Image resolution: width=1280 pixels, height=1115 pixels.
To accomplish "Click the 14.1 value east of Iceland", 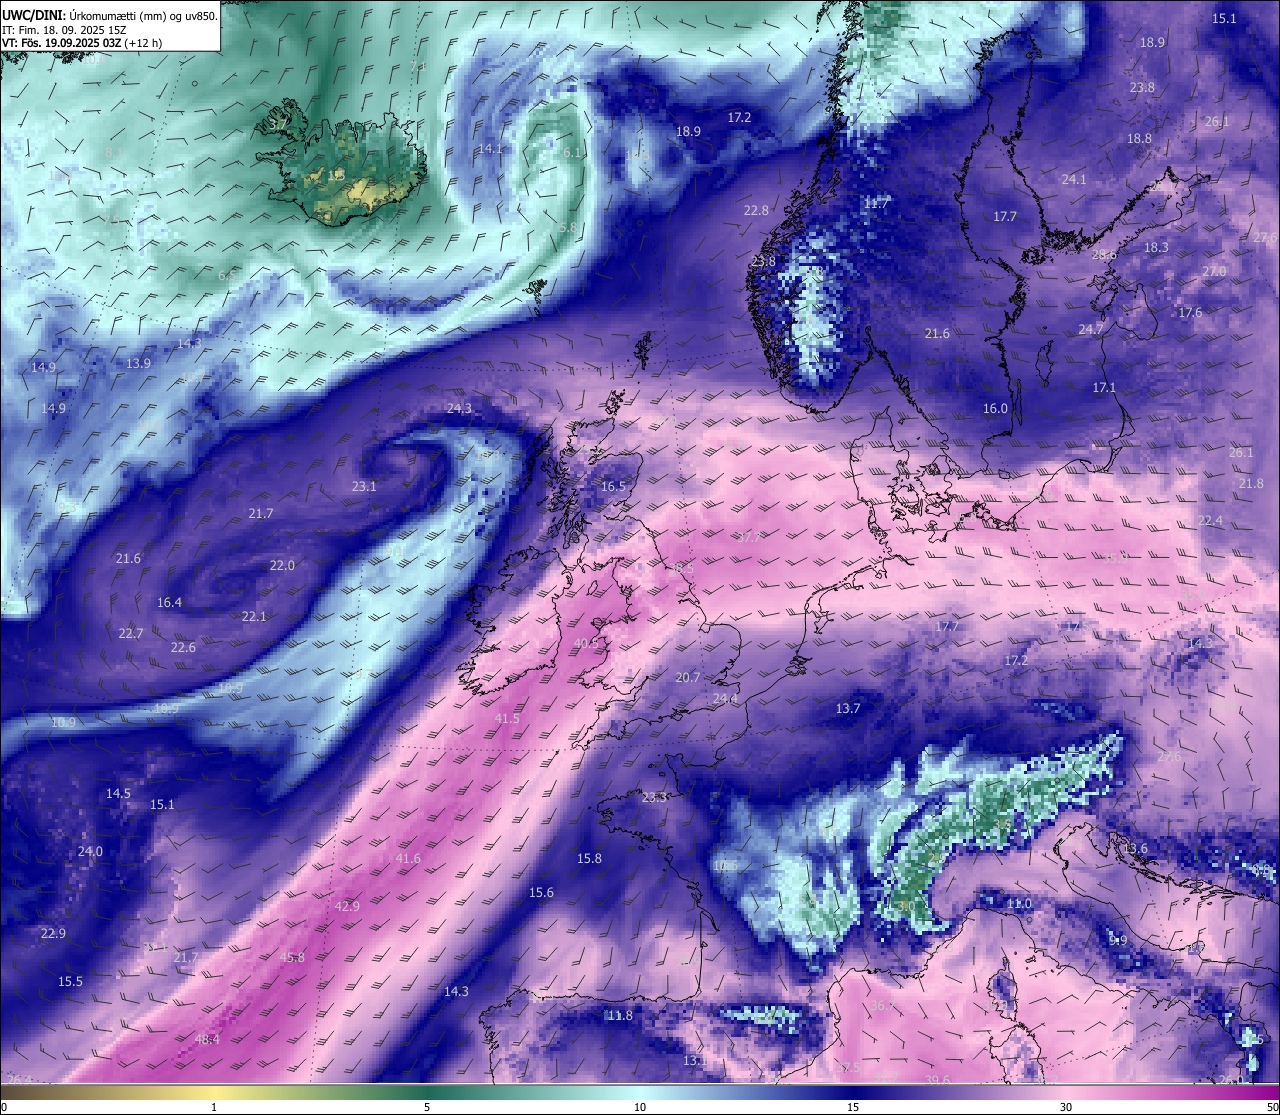I will 490,148.
